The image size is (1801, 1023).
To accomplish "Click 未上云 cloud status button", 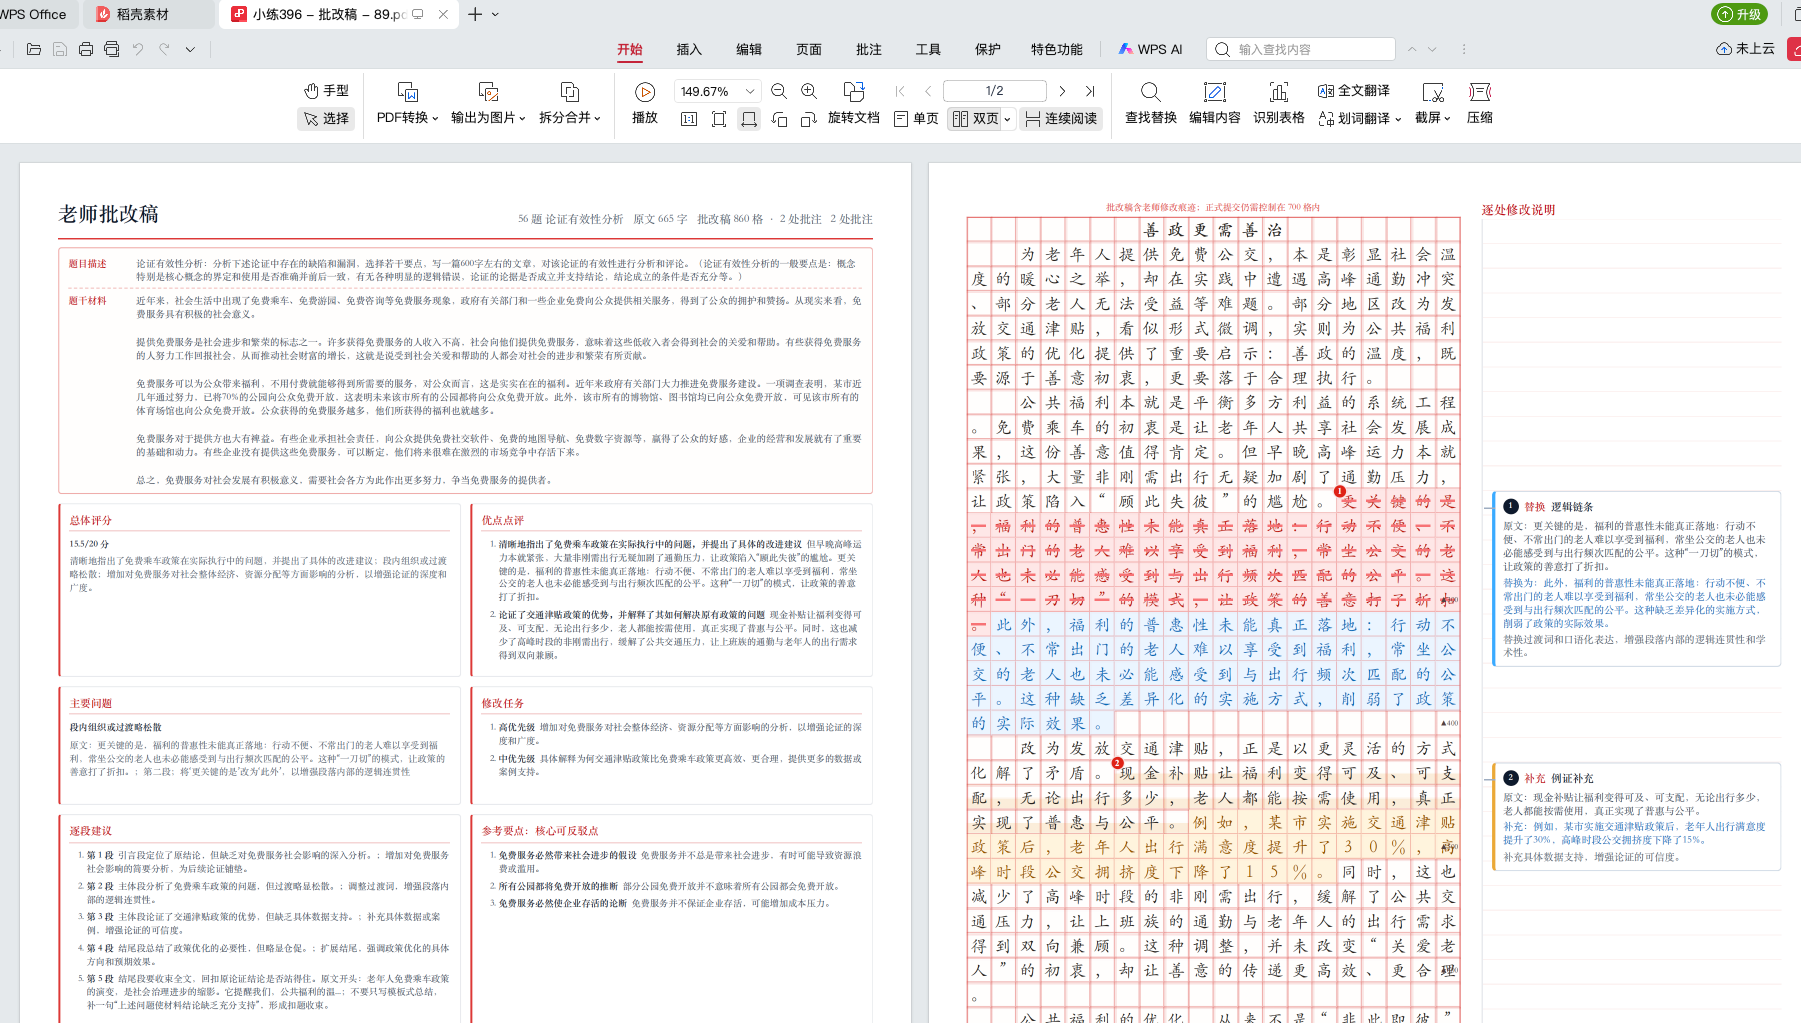I will click(1746, 49).
